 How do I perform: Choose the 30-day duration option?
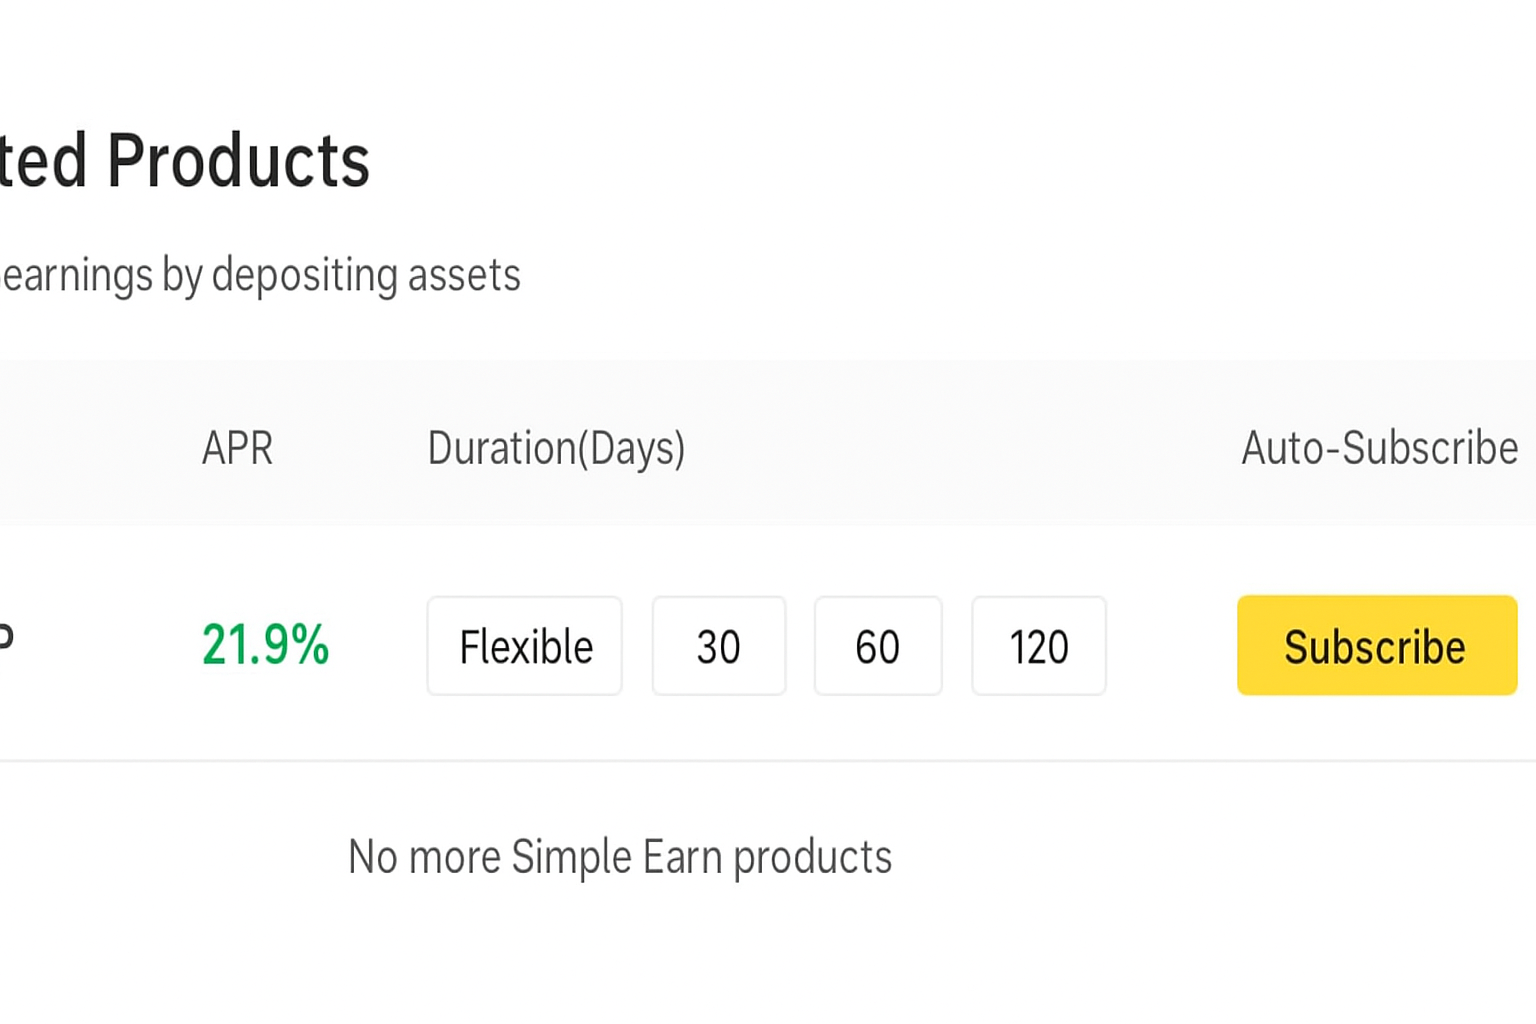[x=718, y=646]
